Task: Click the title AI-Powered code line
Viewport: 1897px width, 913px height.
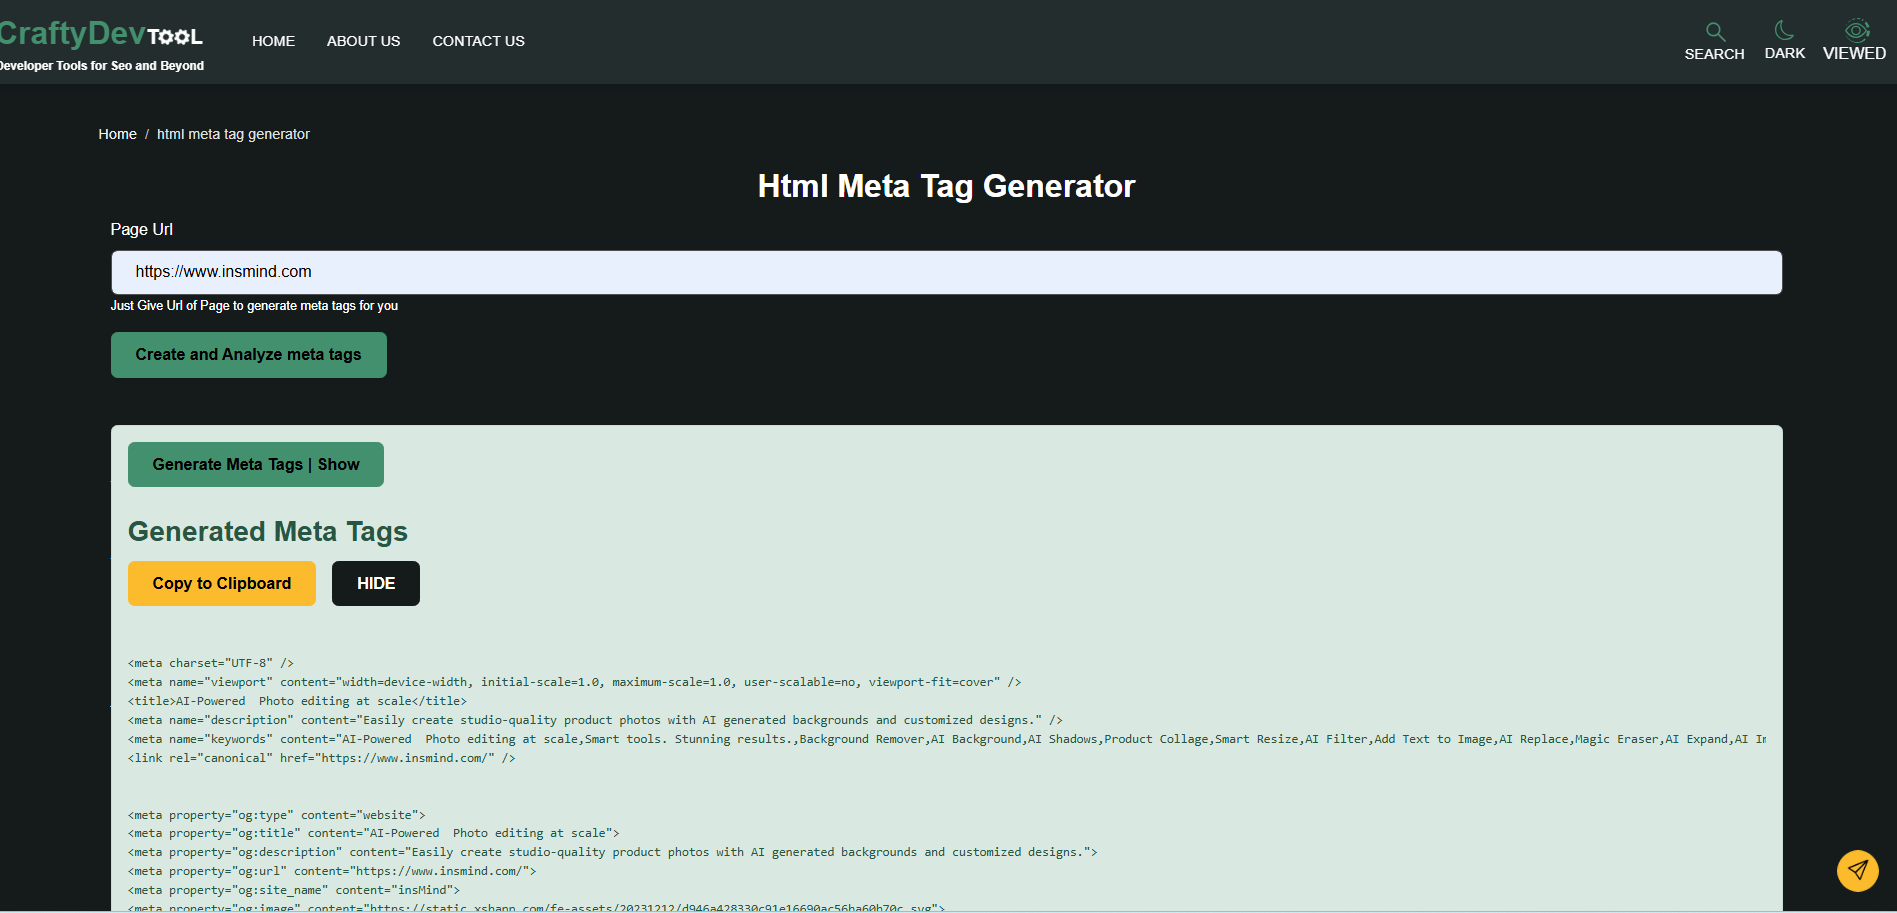Action: pos(297,701)
